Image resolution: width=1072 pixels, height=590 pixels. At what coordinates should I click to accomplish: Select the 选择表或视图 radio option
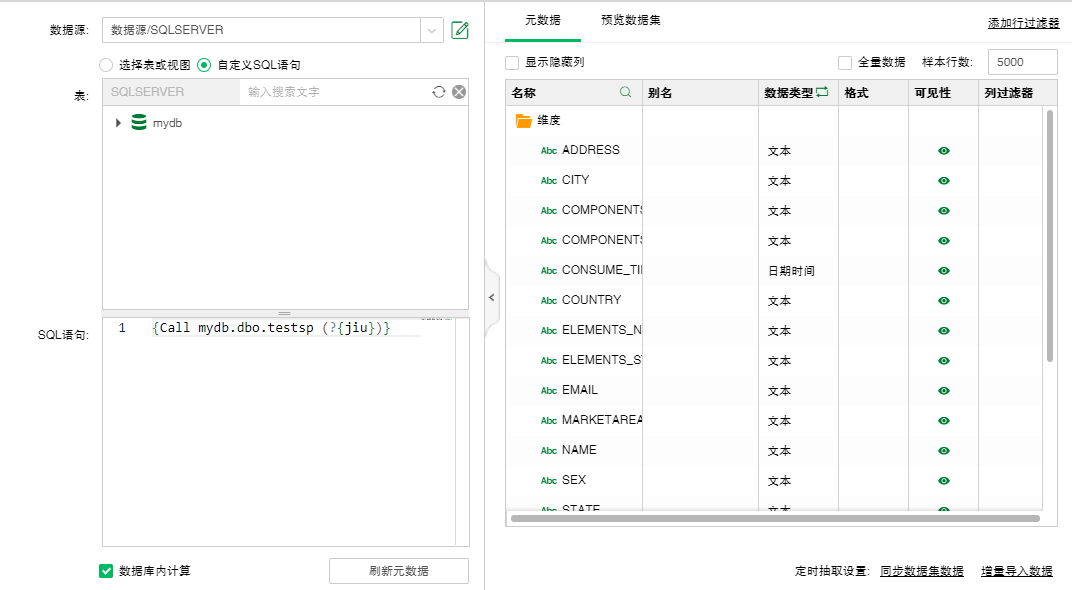tap(106, 65)
